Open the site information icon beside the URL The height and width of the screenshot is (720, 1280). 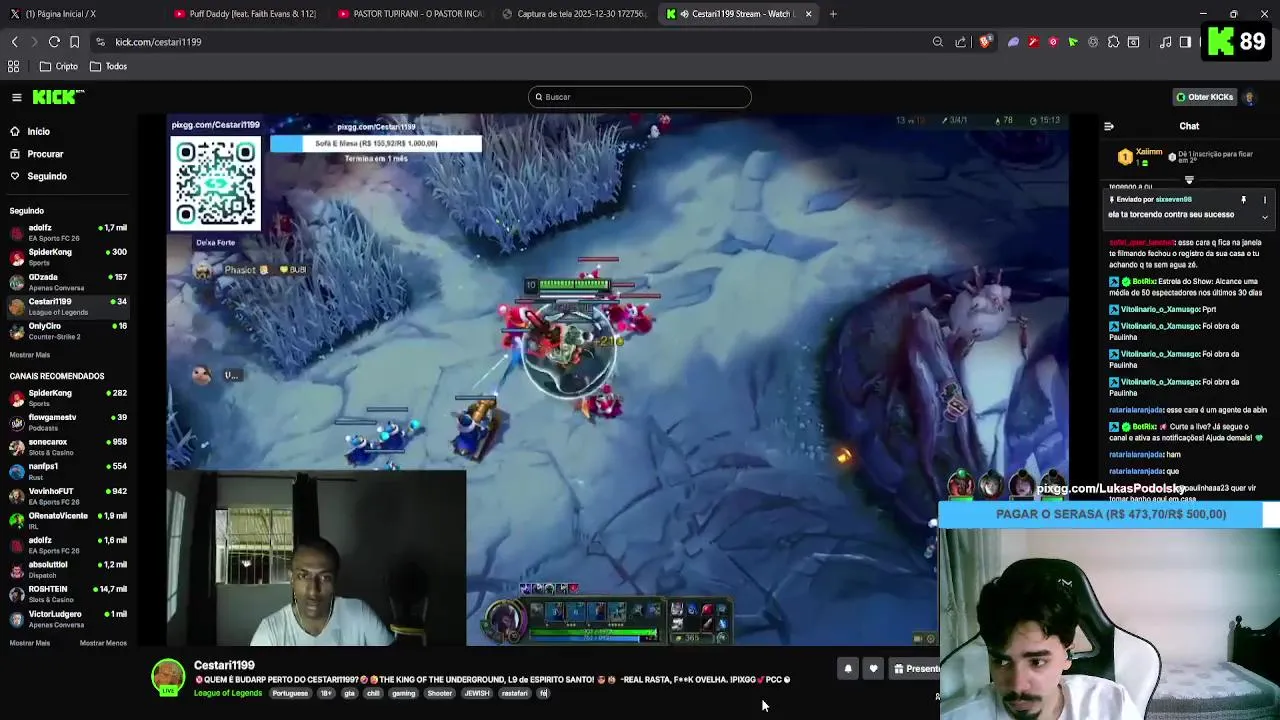coord(100,42)
